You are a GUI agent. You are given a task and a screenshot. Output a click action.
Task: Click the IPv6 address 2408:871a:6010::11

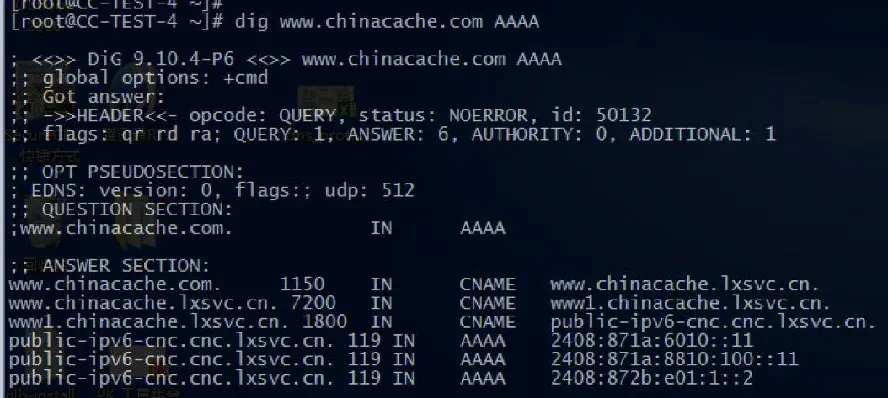click(652, 340)
